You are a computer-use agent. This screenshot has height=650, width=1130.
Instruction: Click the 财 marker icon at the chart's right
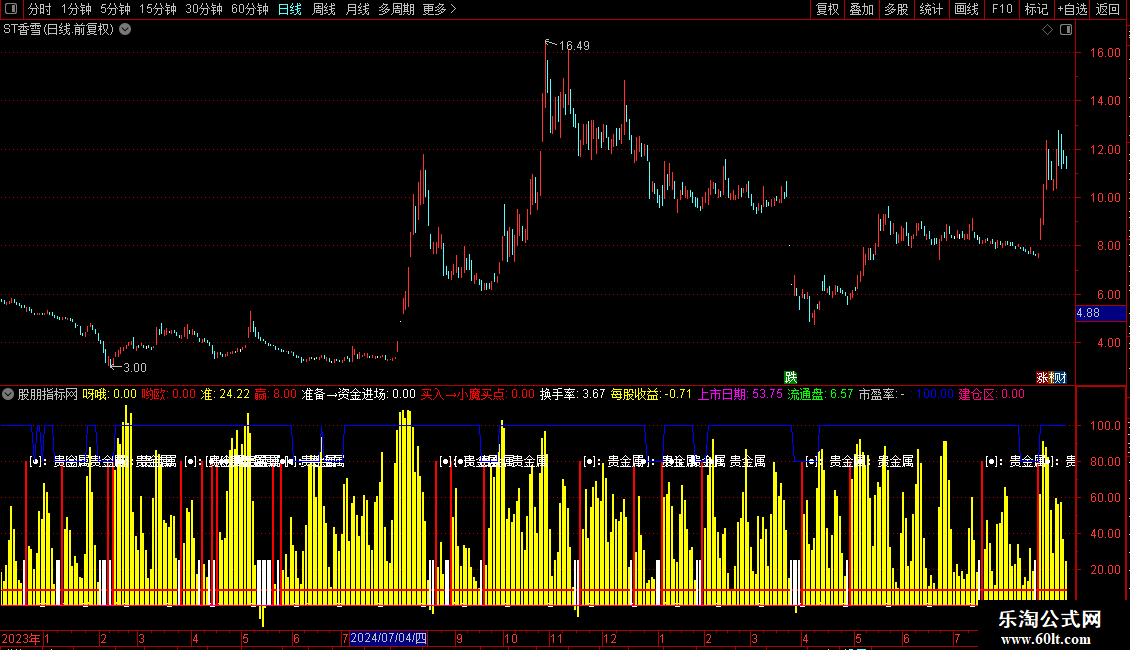[x=1060, y=378]
